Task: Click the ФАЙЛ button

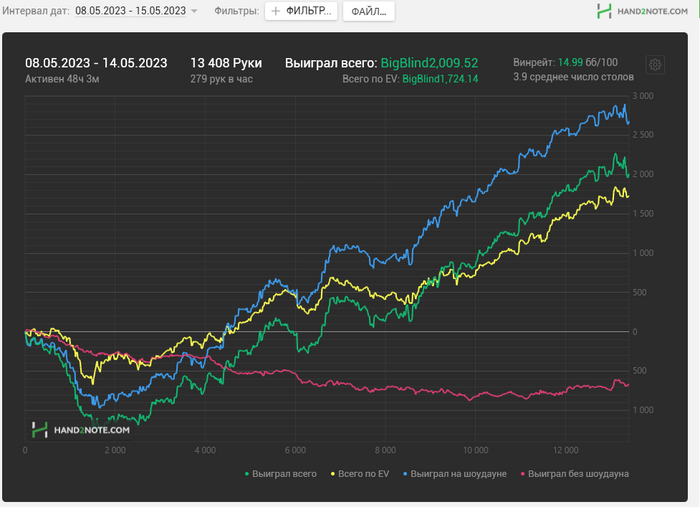Action: pyautogui.click(x=369, y=11)
